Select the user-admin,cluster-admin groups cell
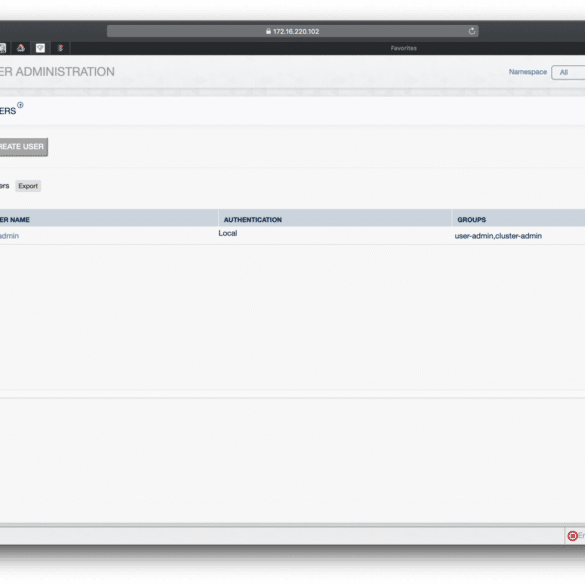 (498, 236)
